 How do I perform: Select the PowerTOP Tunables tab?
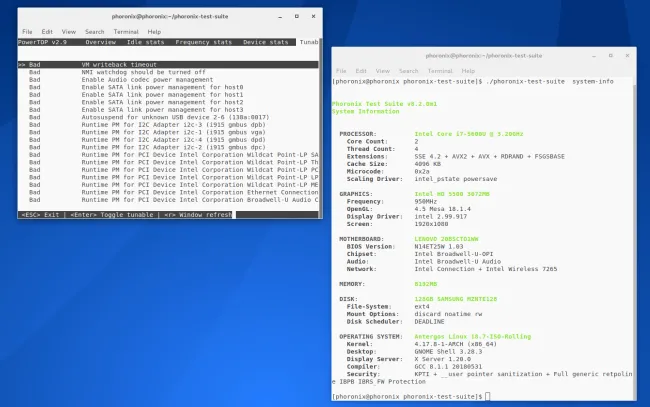pos(308,42)
